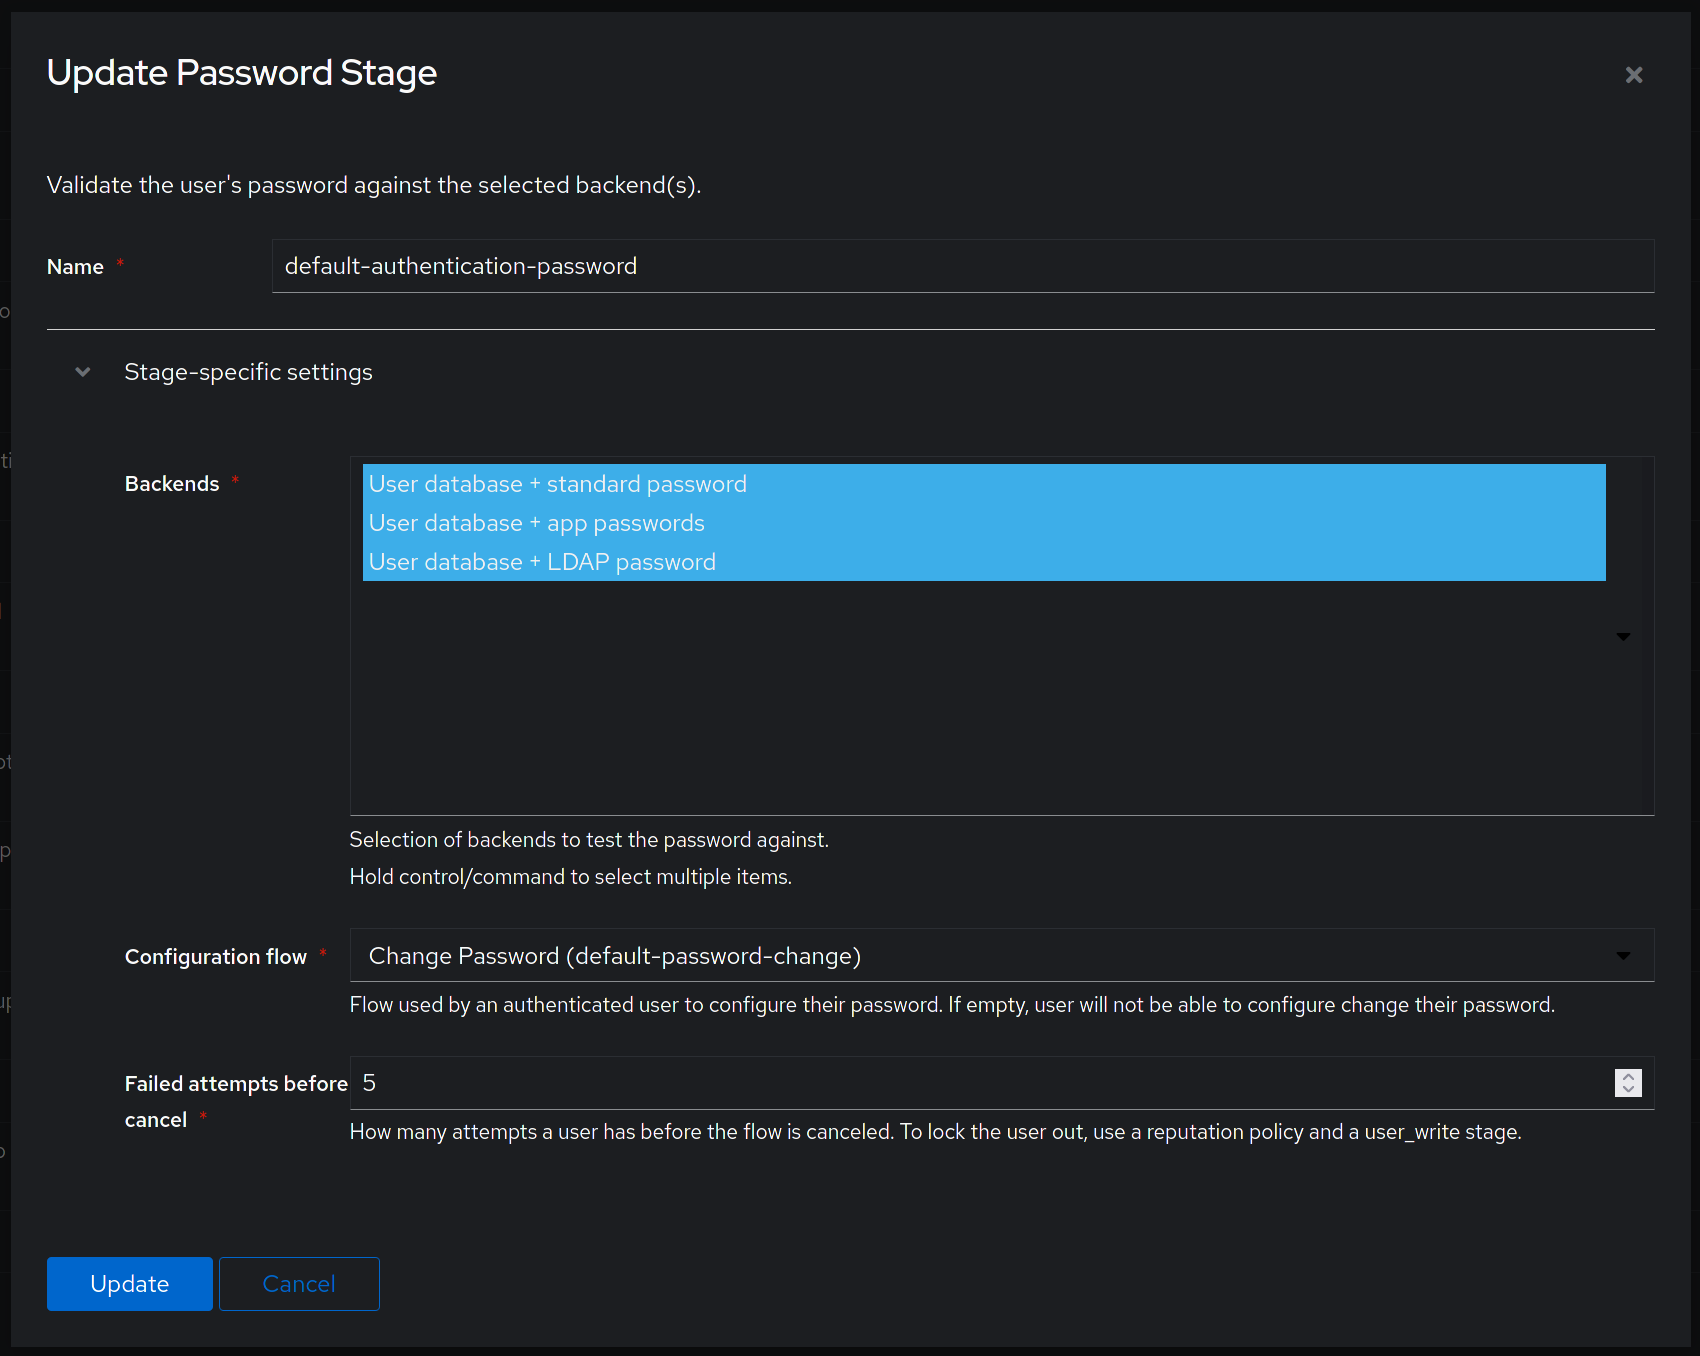This screenshot has height=1356, width=1700.
Task: Open the Configuration flow dropdown arrow
Action: click(x=1623, y=956)
